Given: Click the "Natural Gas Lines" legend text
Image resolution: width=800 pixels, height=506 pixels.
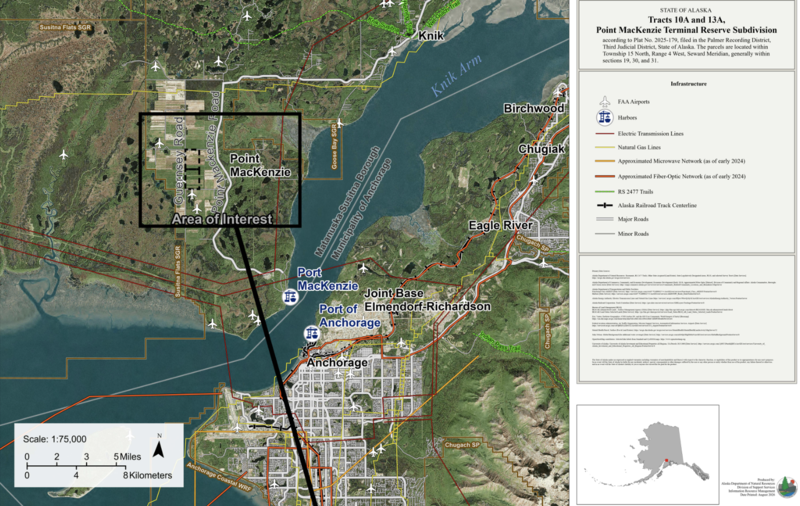Looking at the screenshot, I should pyautogui.click(x=639, y=147).
